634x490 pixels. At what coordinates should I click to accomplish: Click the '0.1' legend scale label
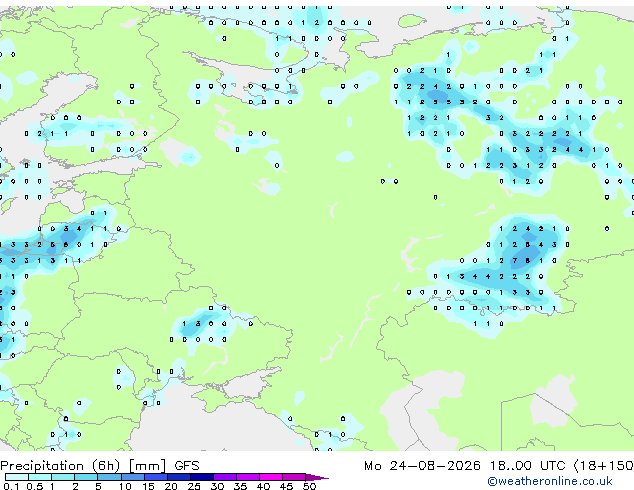(11, 486)
